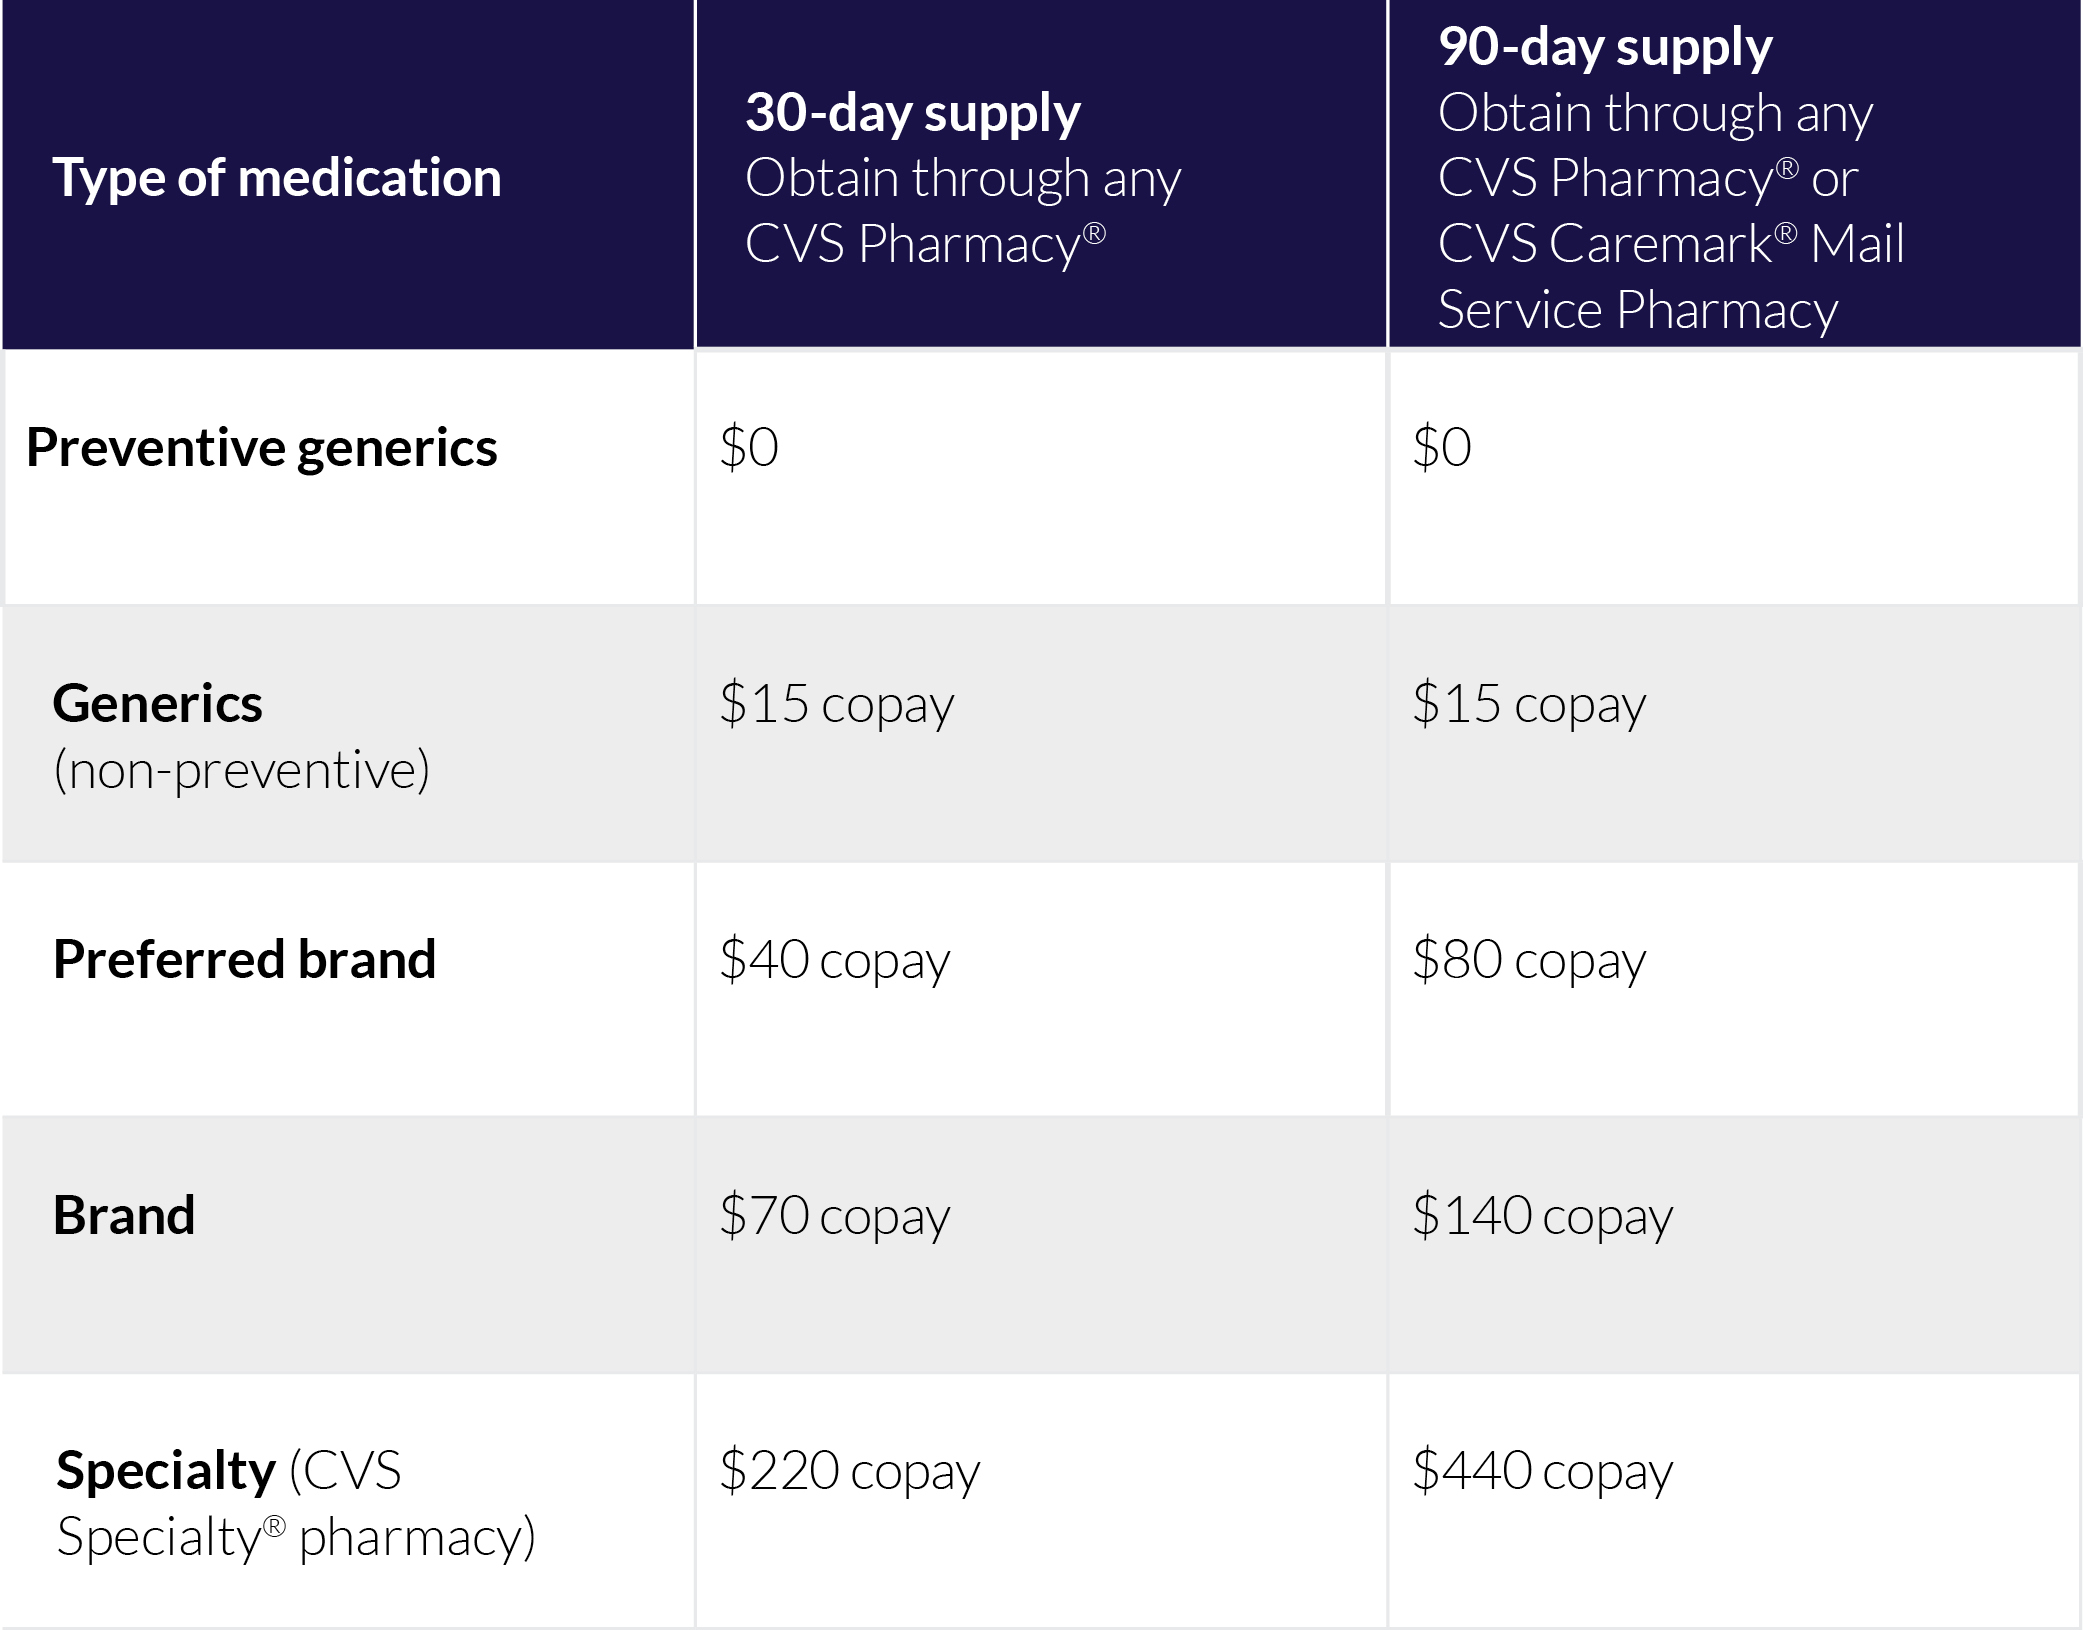This screenshot has width=2083, height=1630.
Task: Click the "$440 copay" cell
Action: pyautogui.click(x=1542, y=1471)
